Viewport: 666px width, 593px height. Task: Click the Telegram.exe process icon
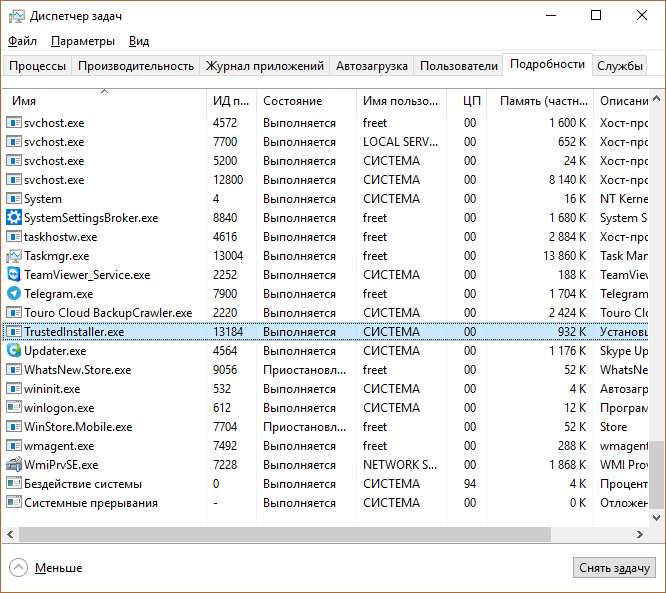point(14,294)
